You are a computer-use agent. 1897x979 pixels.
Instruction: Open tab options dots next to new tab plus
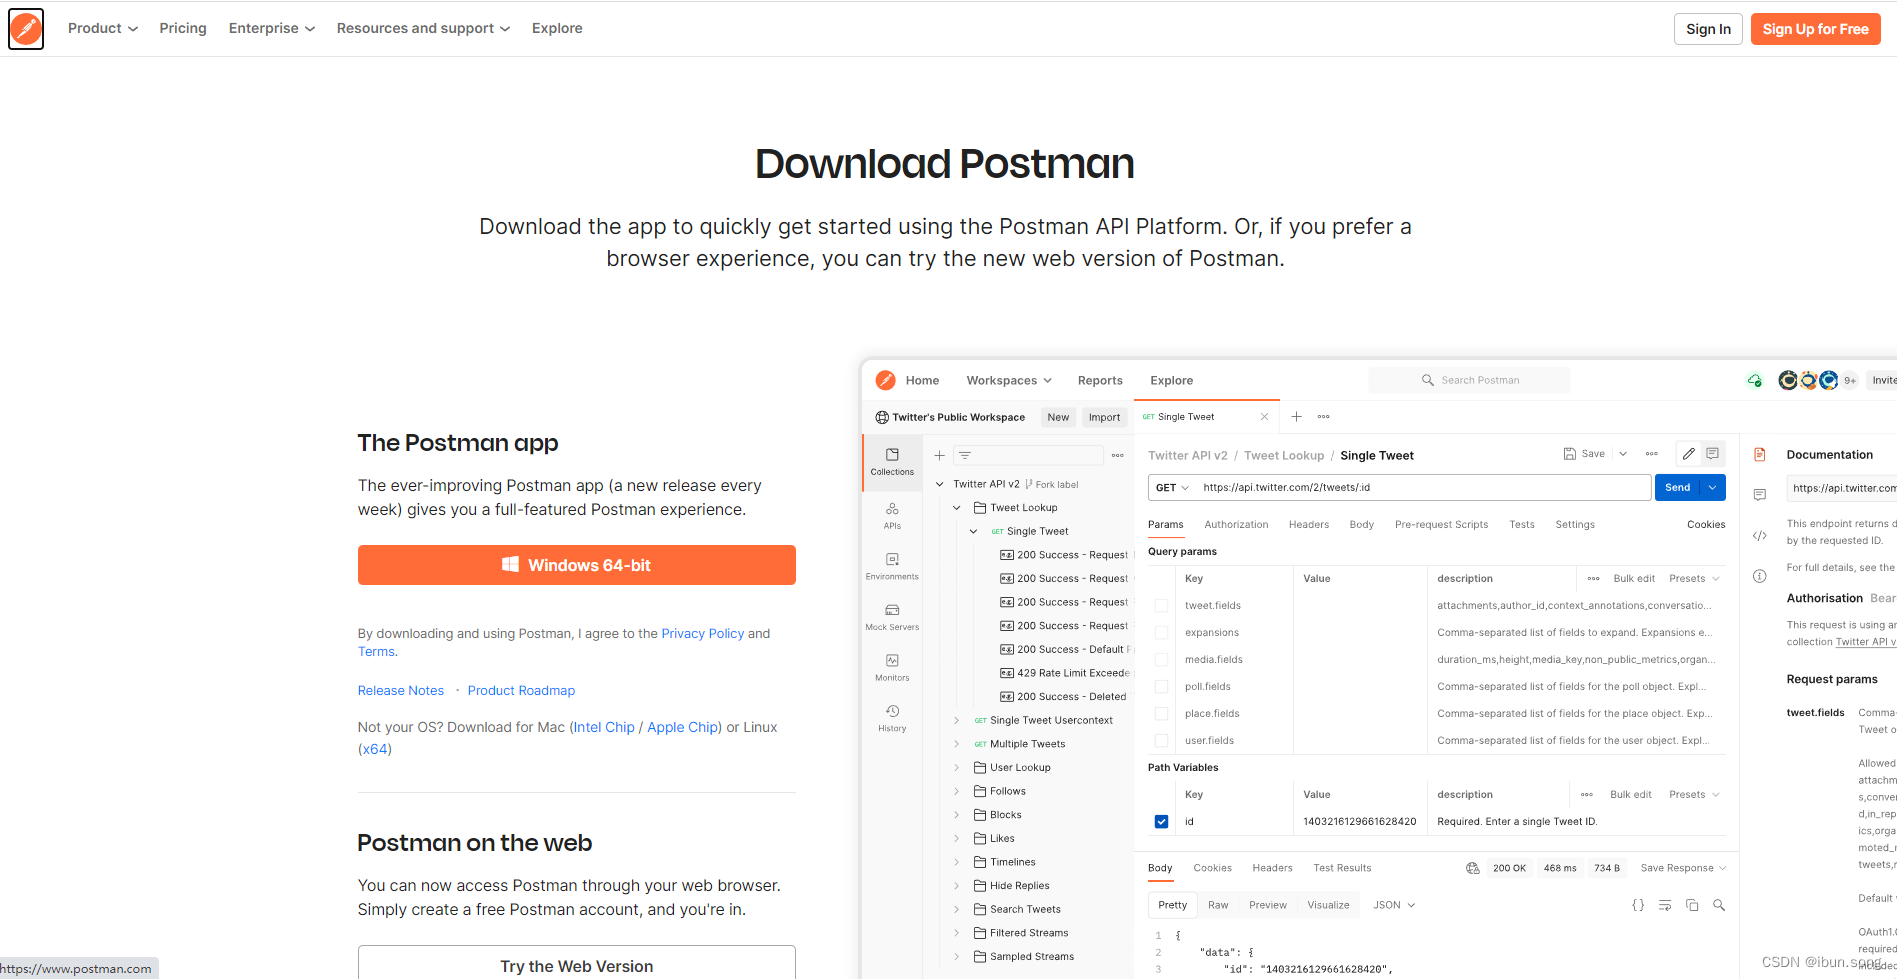click(x=1323, y=417)
